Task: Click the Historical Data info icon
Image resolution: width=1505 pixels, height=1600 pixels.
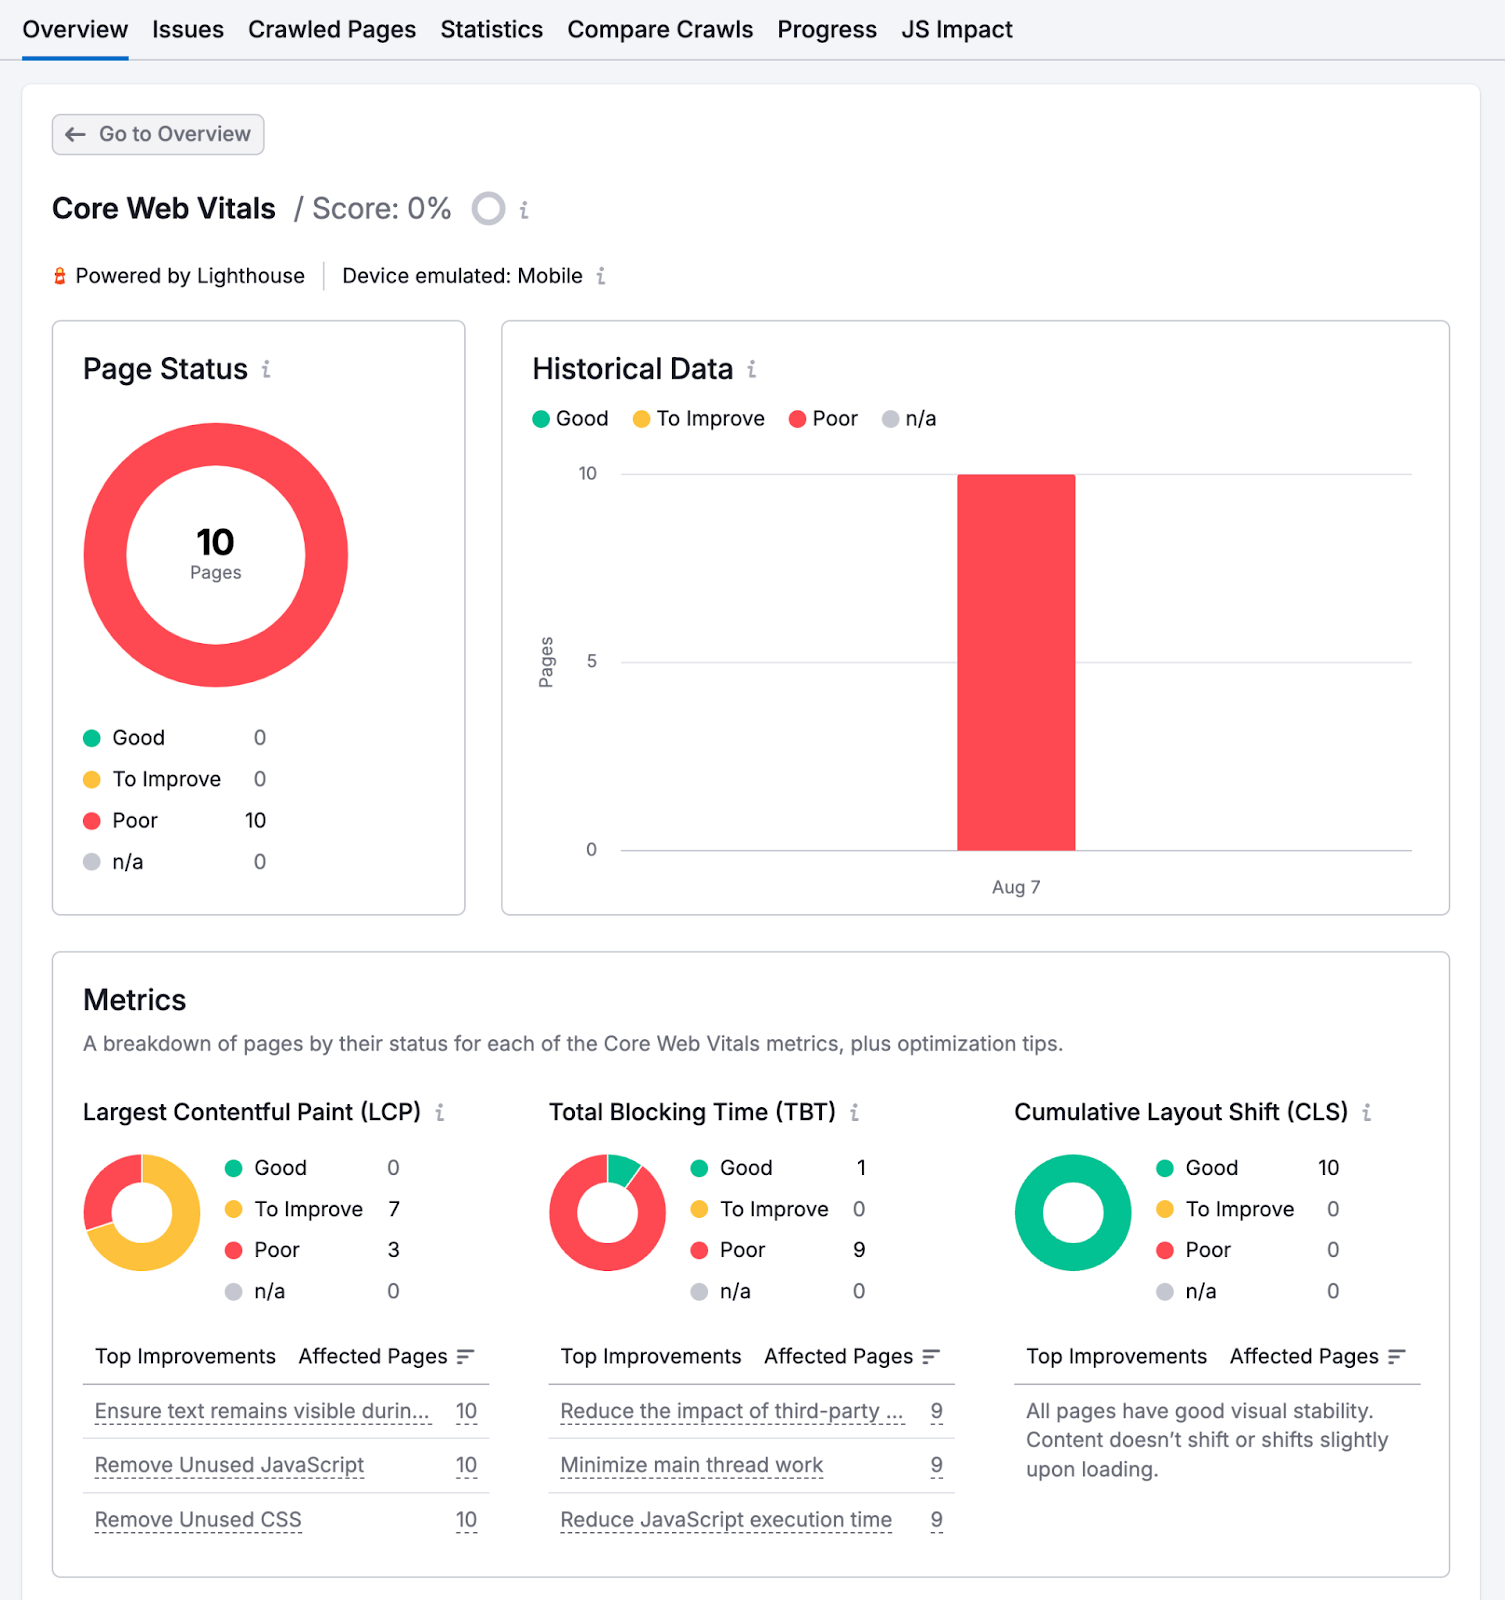Action: [x=752, y=369]
